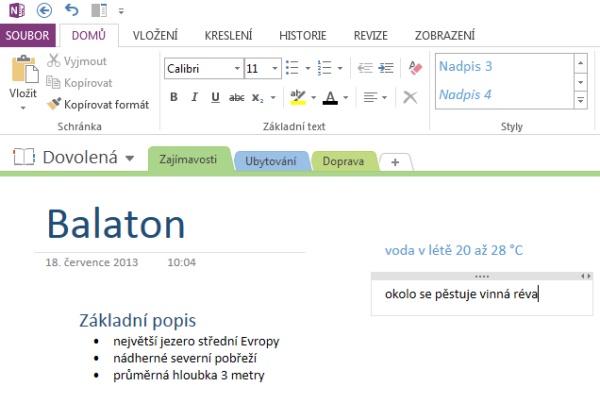The height and width of the screenshot is (420, 600).
Task: Click the OneNote application icon
Action: click(17, 10)
